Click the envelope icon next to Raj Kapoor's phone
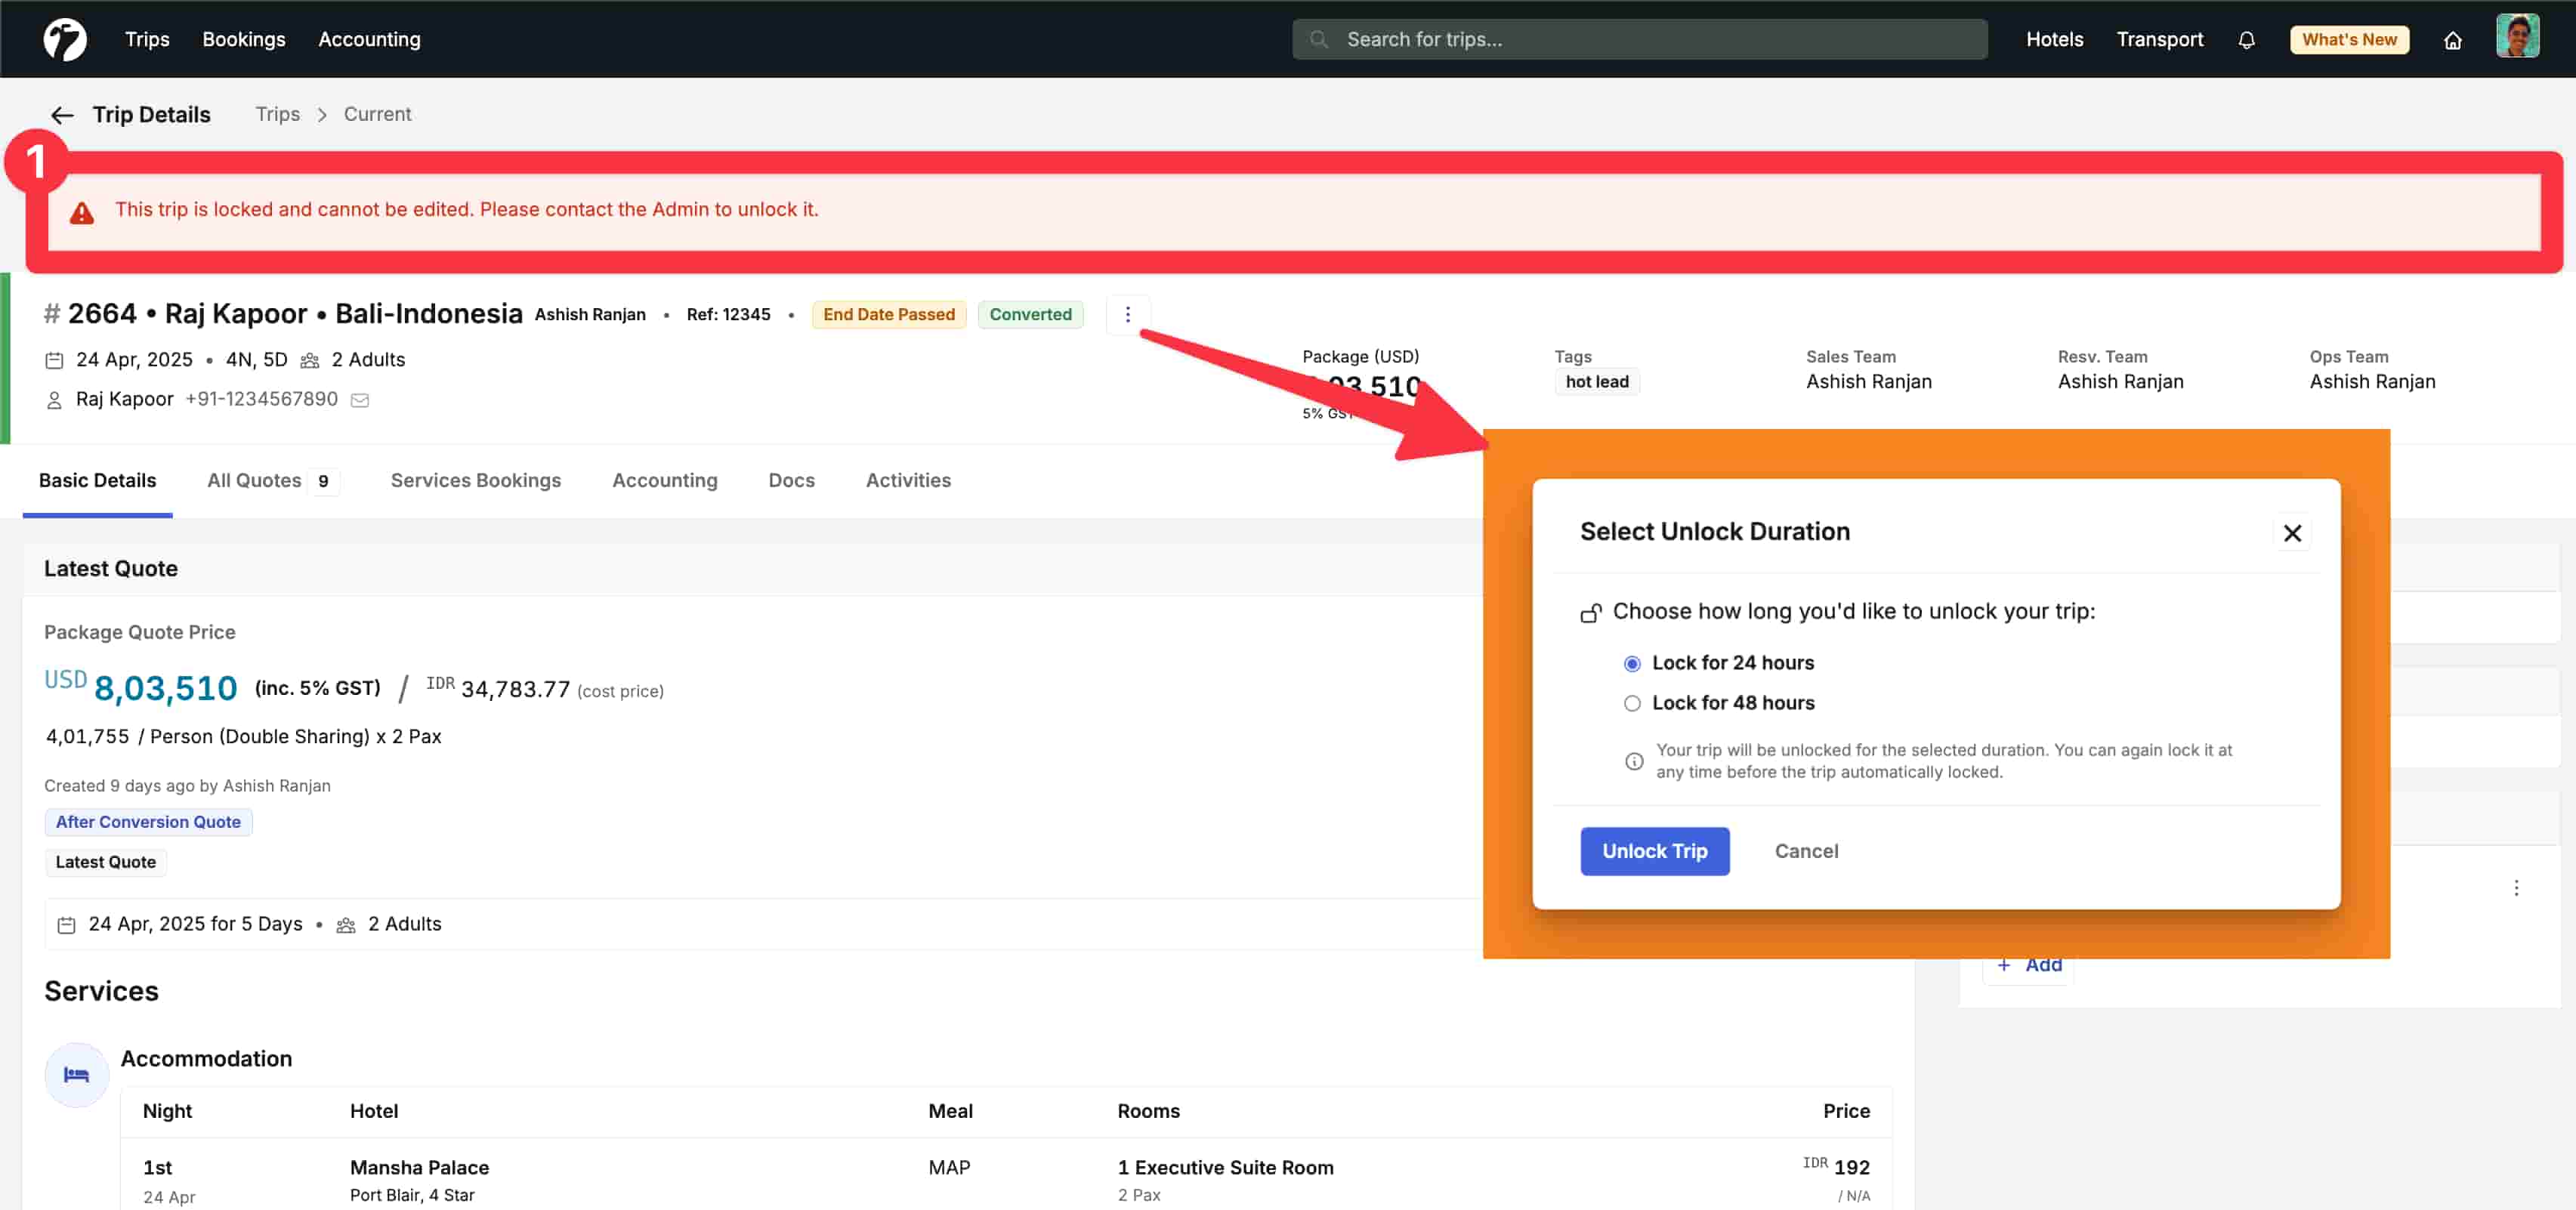This screenshot has width=2576, height=1210. (x=359, y=399)
